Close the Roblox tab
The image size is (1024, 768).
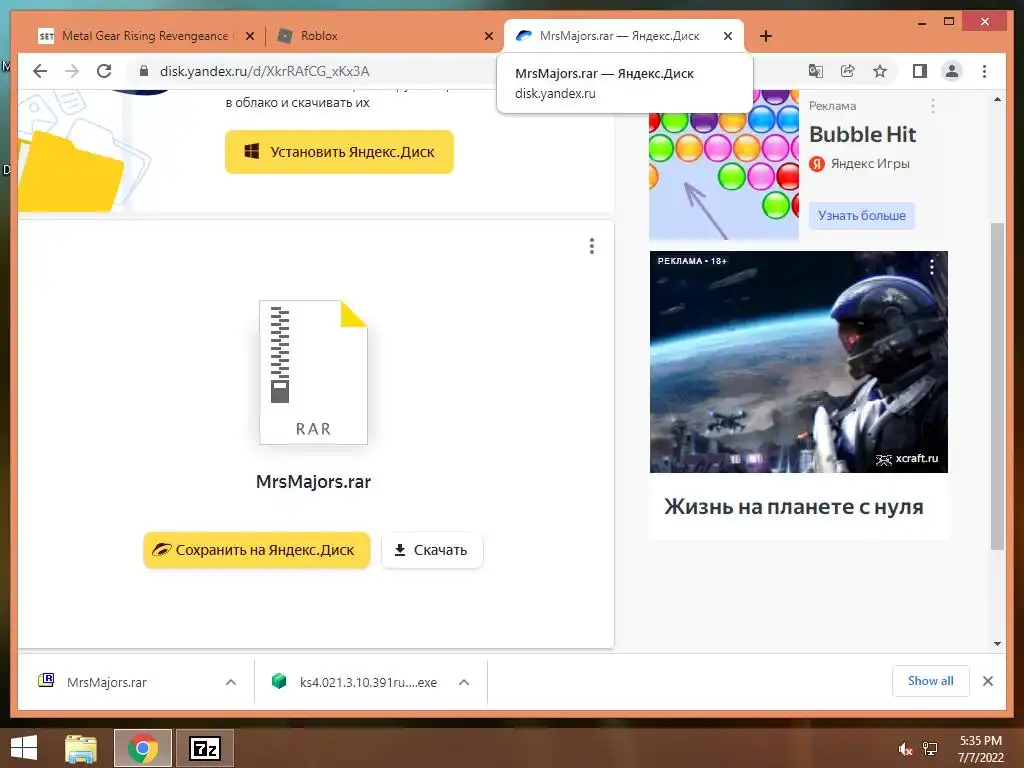(488, 36)
